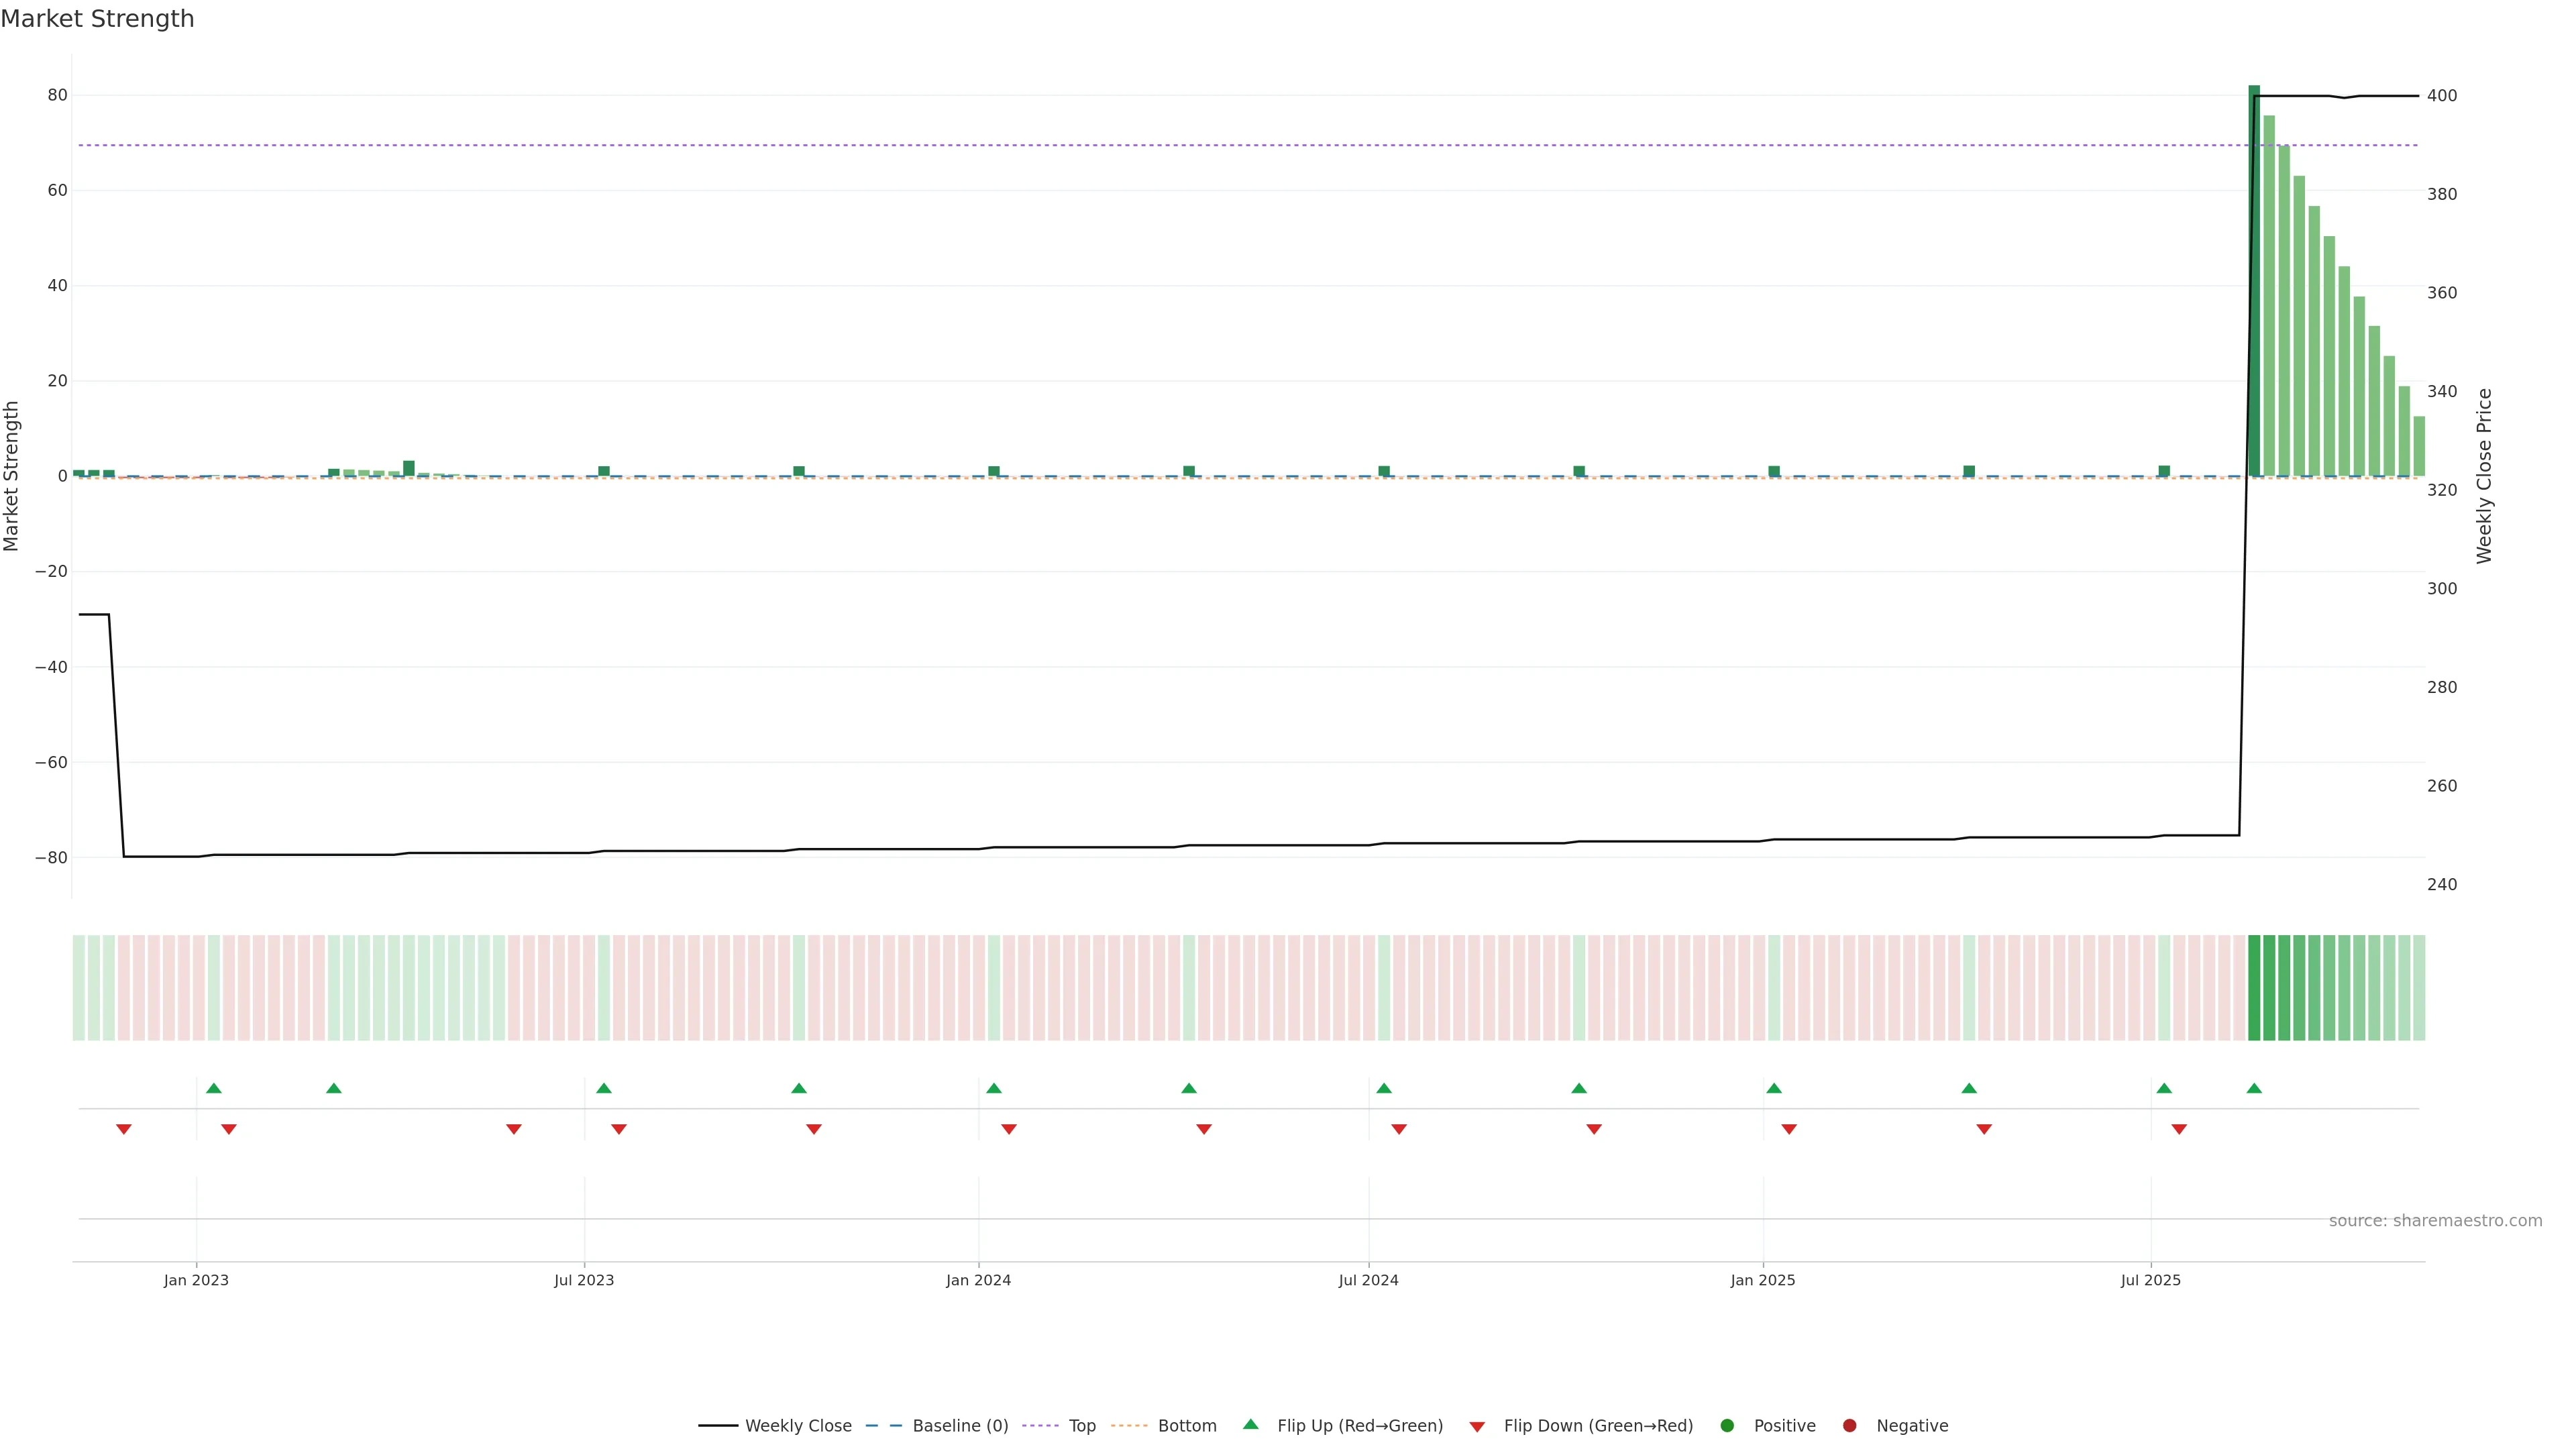Click the Jul 2025 axis label
Screen dimensions: 2576x1449
coord(2150,1280)
